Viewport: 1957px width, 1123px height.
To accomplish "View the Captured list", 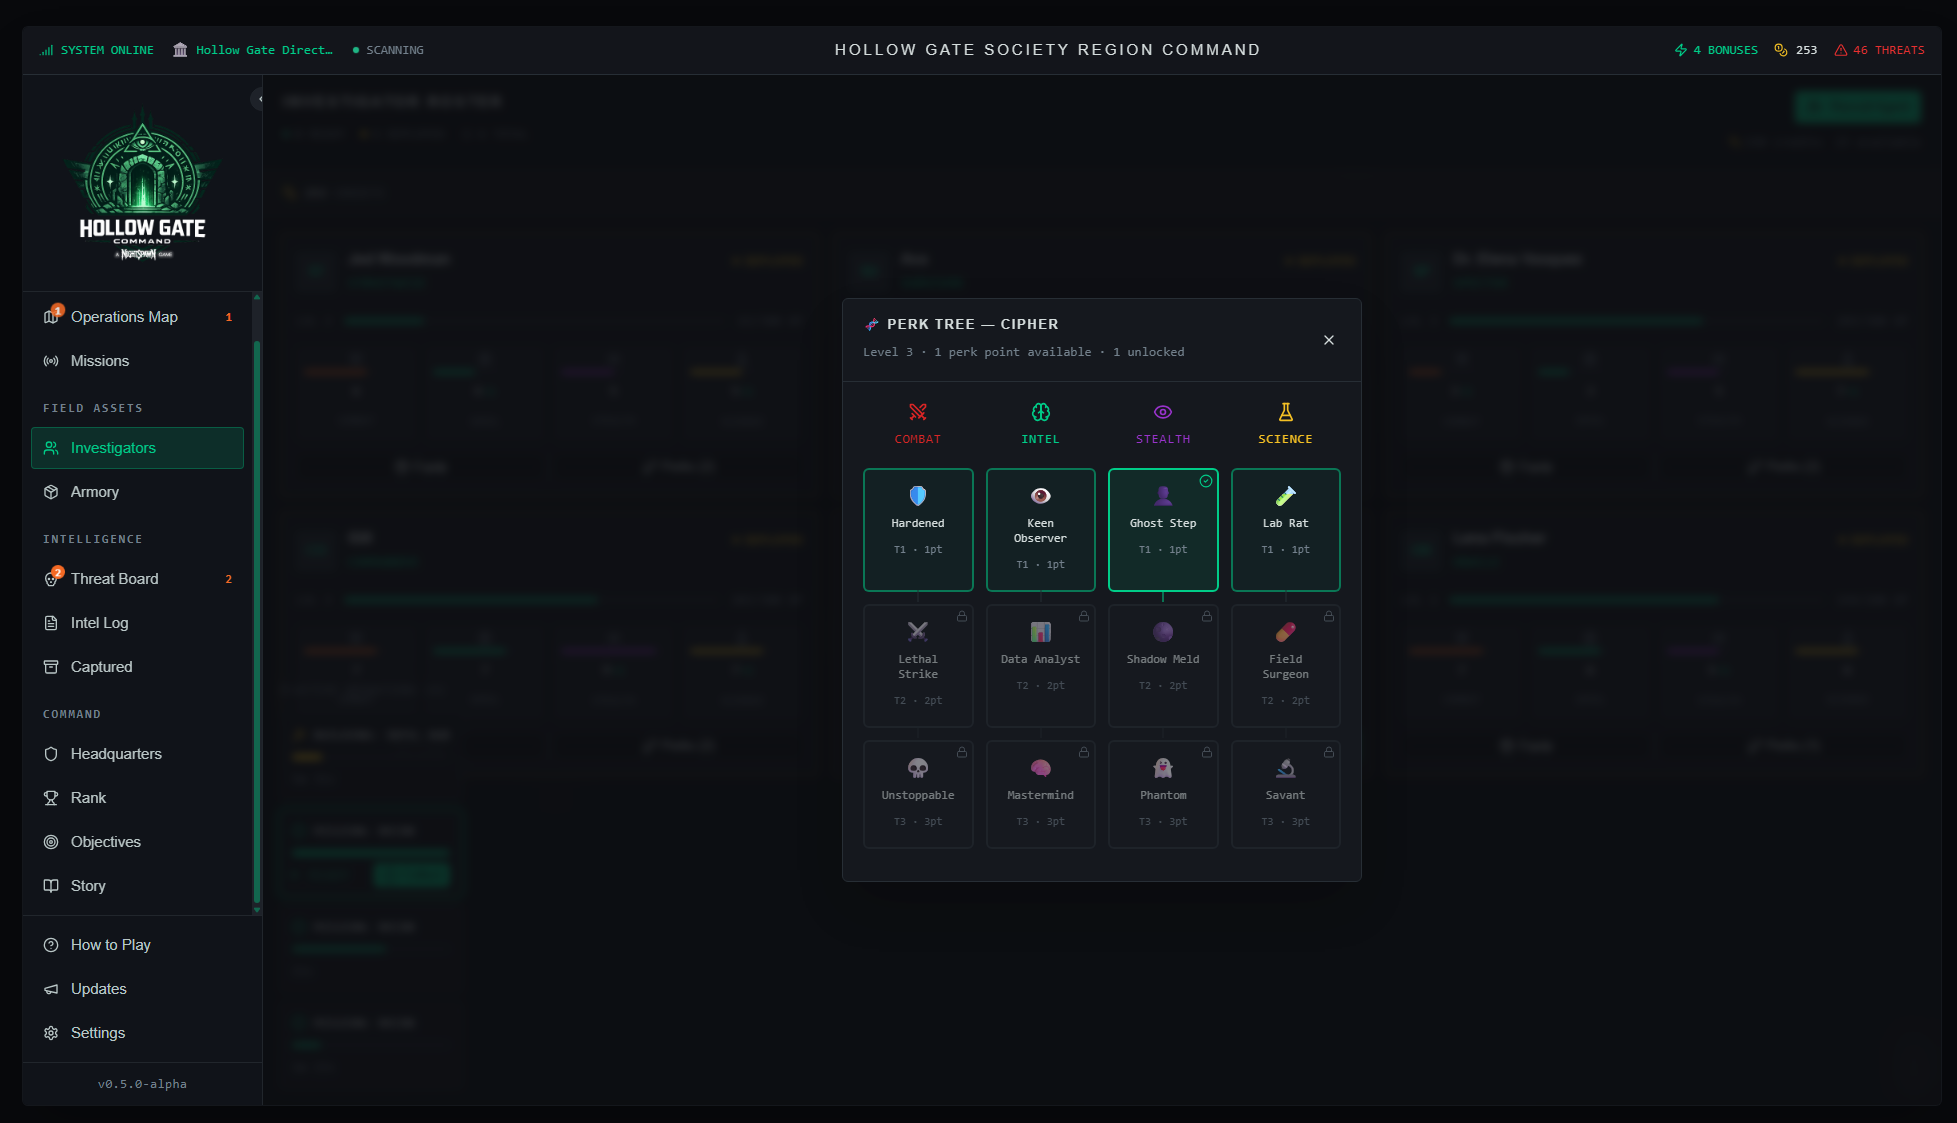I will [x=137, y=667].
